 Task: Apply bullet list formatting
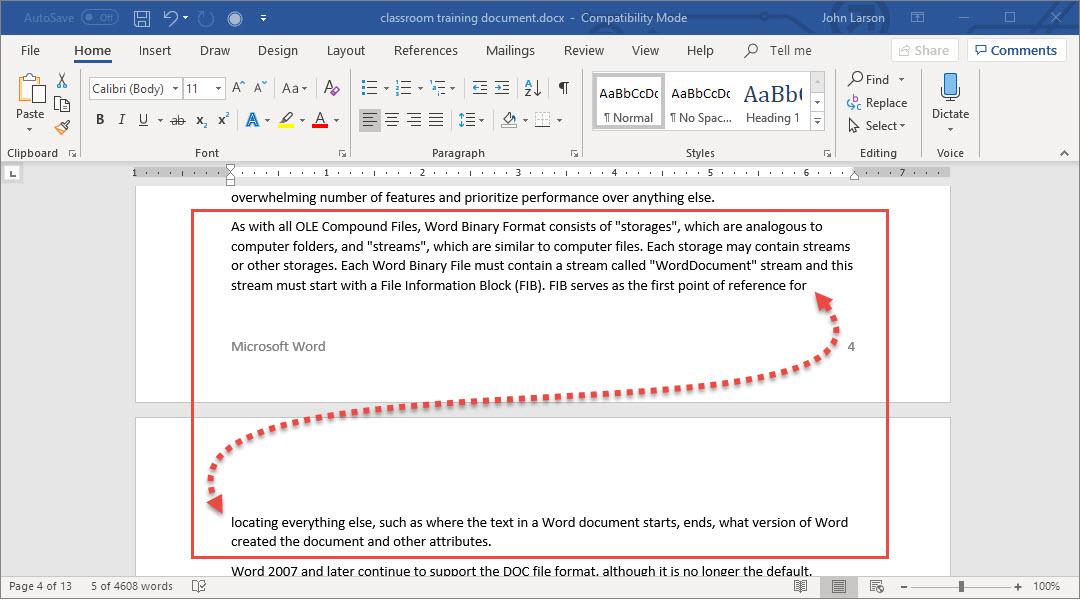point(369,88)
